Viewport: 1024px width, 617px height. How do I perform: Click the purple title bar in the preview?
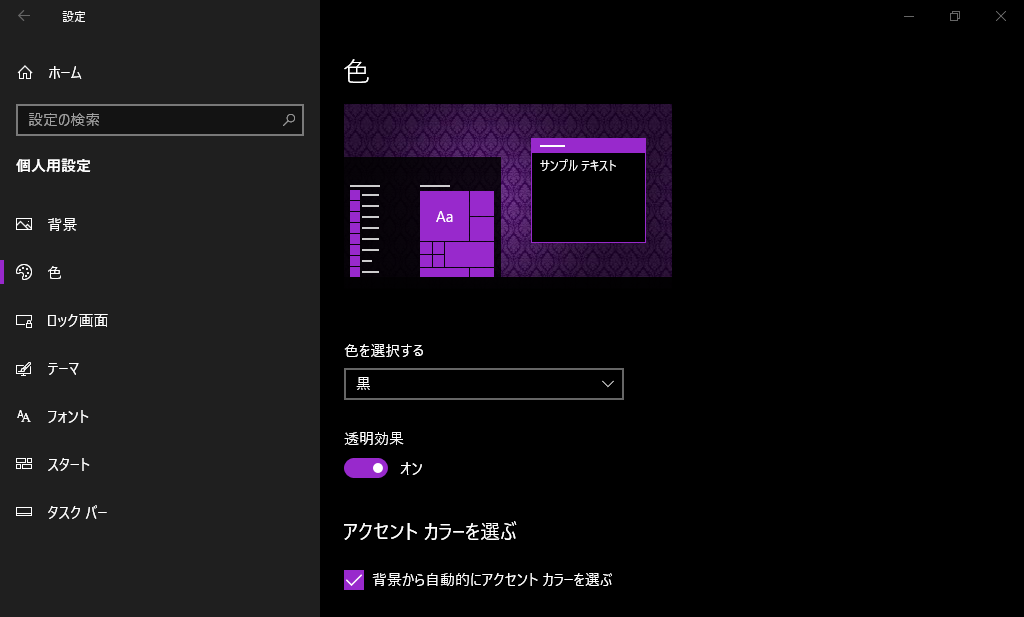pyautogui.click(x=588, y=145)
